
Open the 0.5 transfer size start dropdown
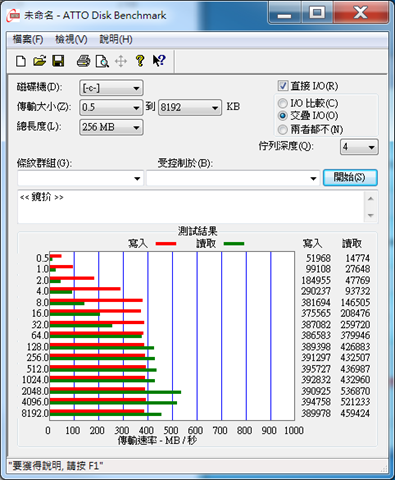[111, 107]
